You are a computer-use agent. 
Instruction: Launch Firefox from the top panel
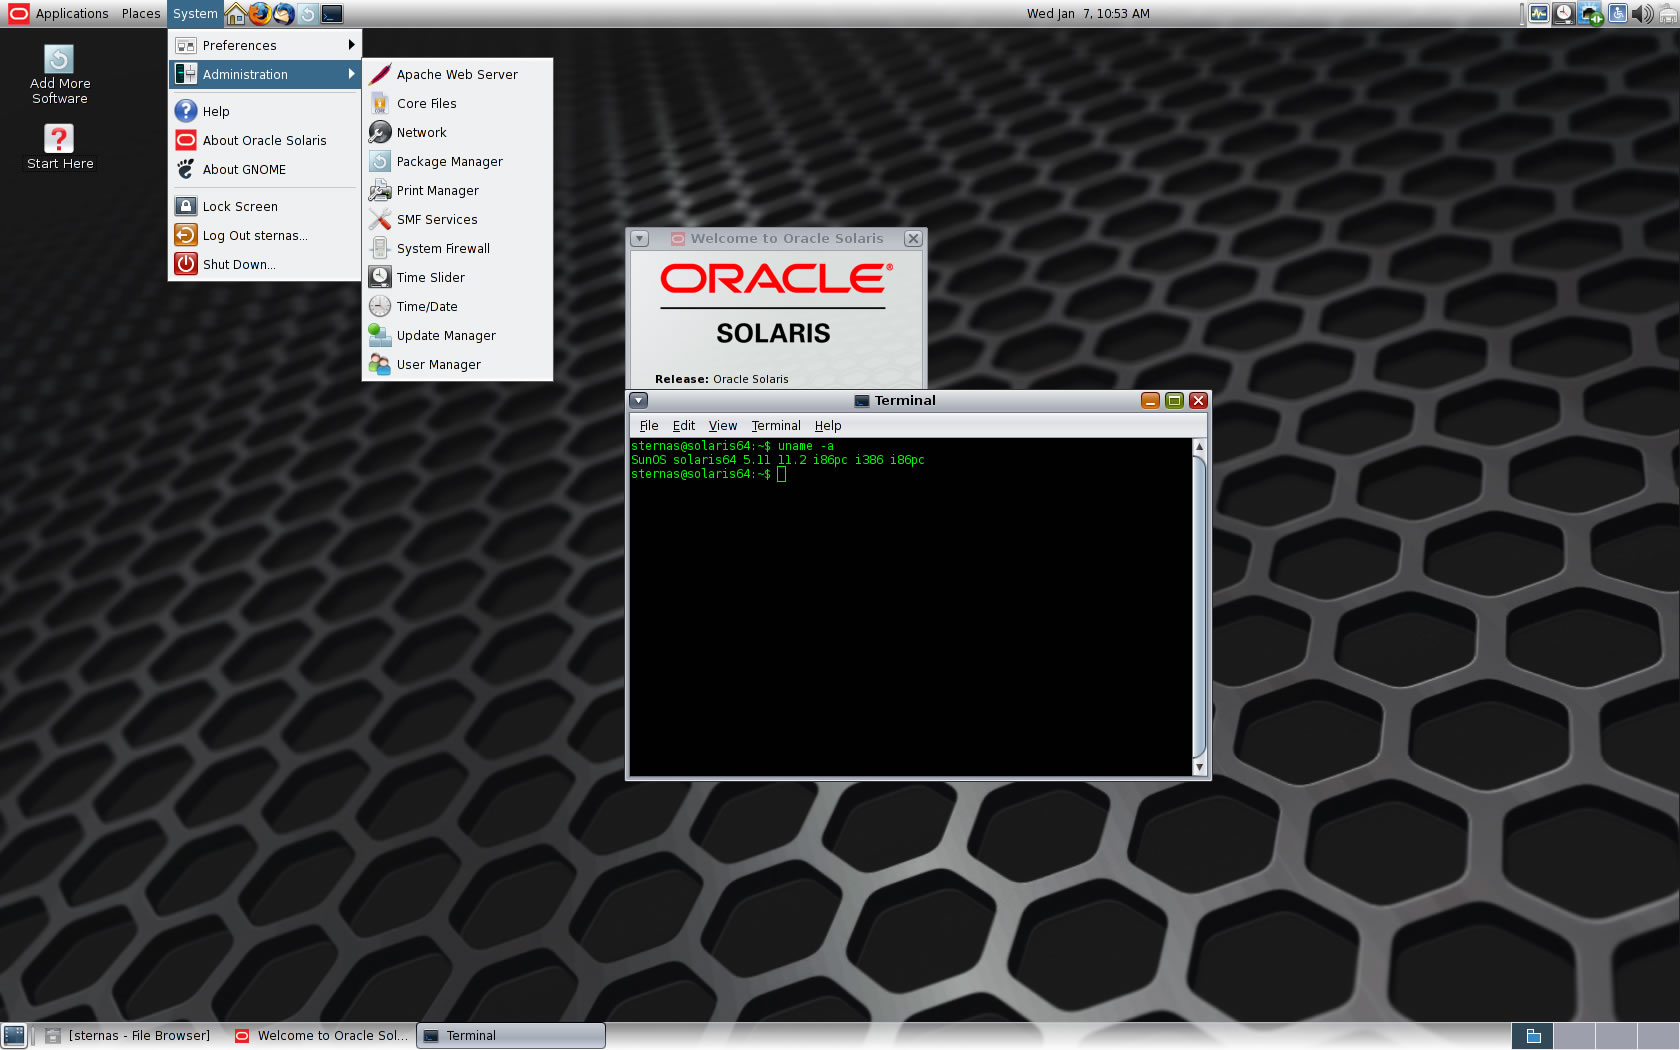click(260, 14)
